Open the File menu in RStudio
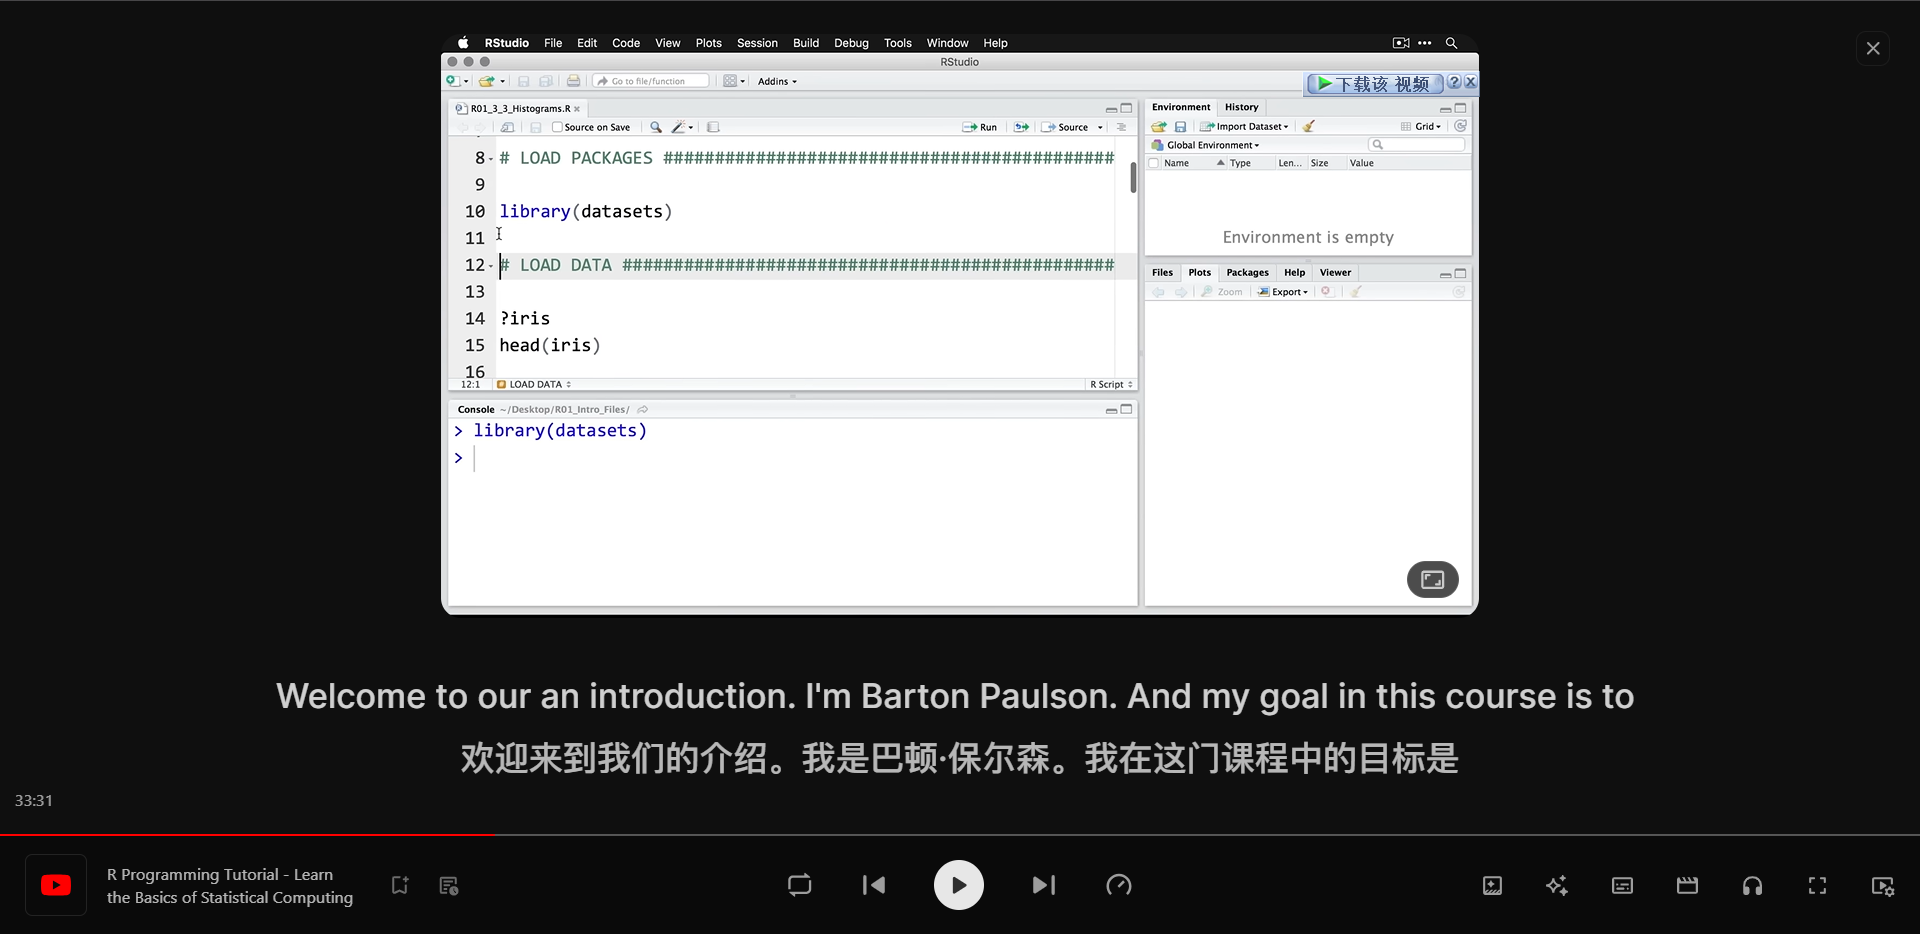Viewport: 1920px width, 934px height. click(553, 43)
